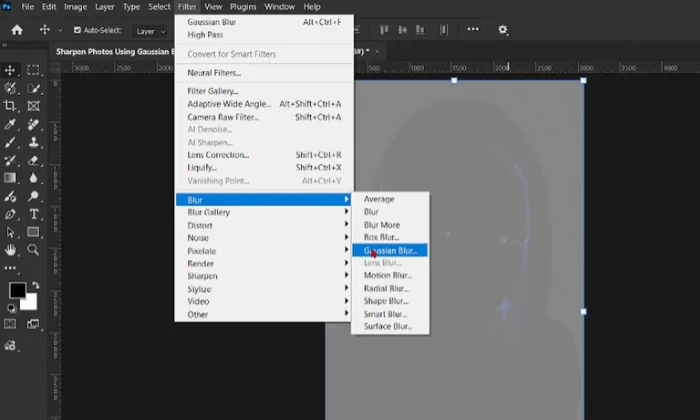
Task: Select the Hand tool
Action: tap(9, 250)
